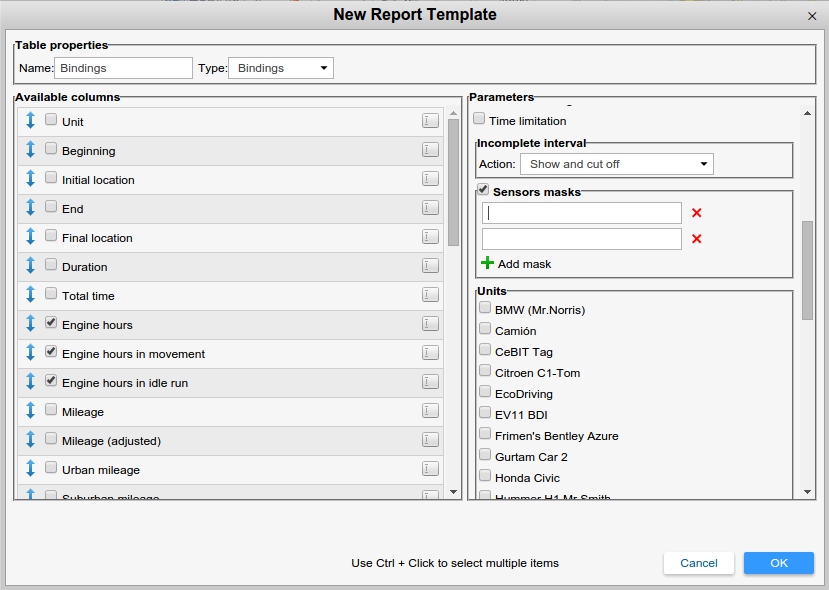This screenshot has width=829, height=590.
Task: Delete the first sensor mask with red X
Action: point(694,213)
